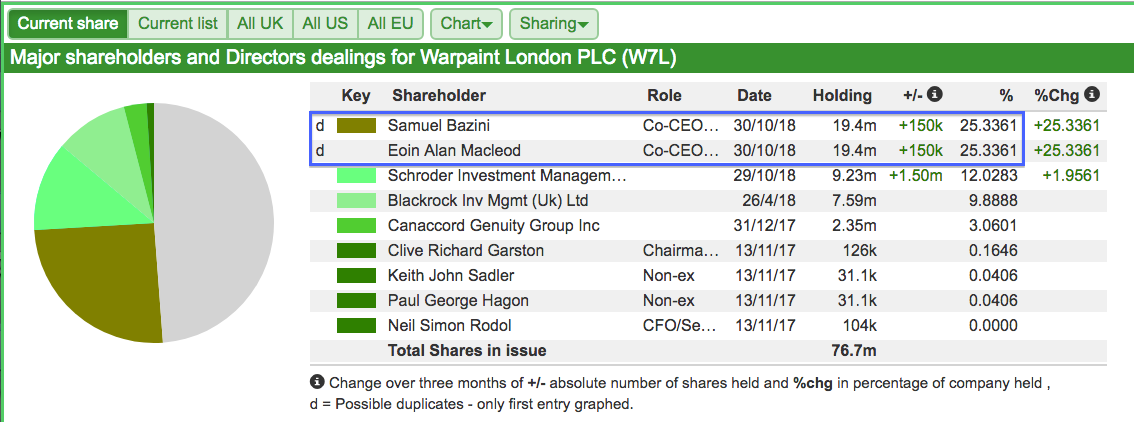Sort by the Holding column header
The width and height of the screenshot is (1134, 422).
coord(842,95)
